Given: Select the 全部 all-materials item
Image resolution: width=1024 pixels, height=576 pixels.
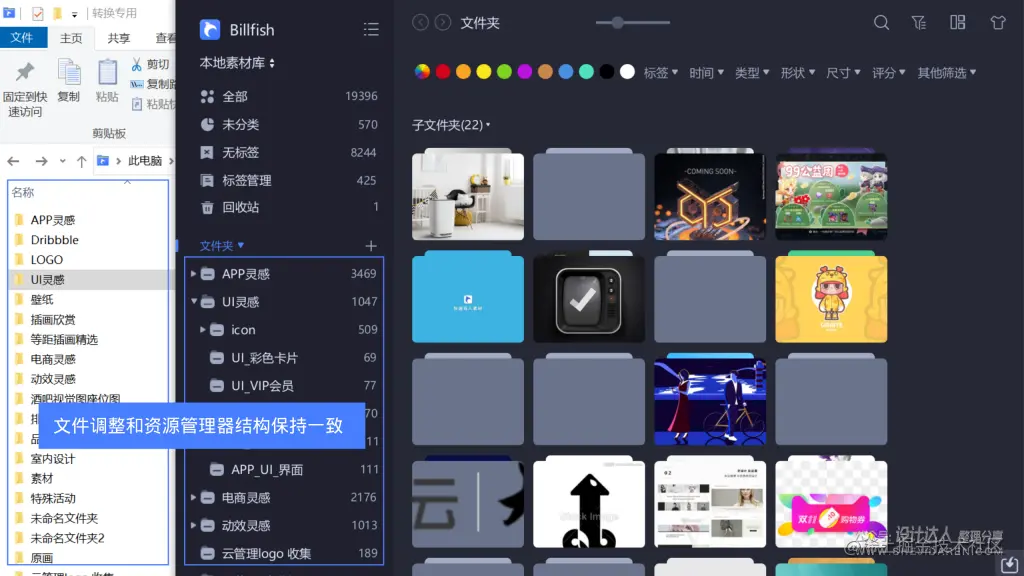Looking at the screenshot, I should pos(288,96).
